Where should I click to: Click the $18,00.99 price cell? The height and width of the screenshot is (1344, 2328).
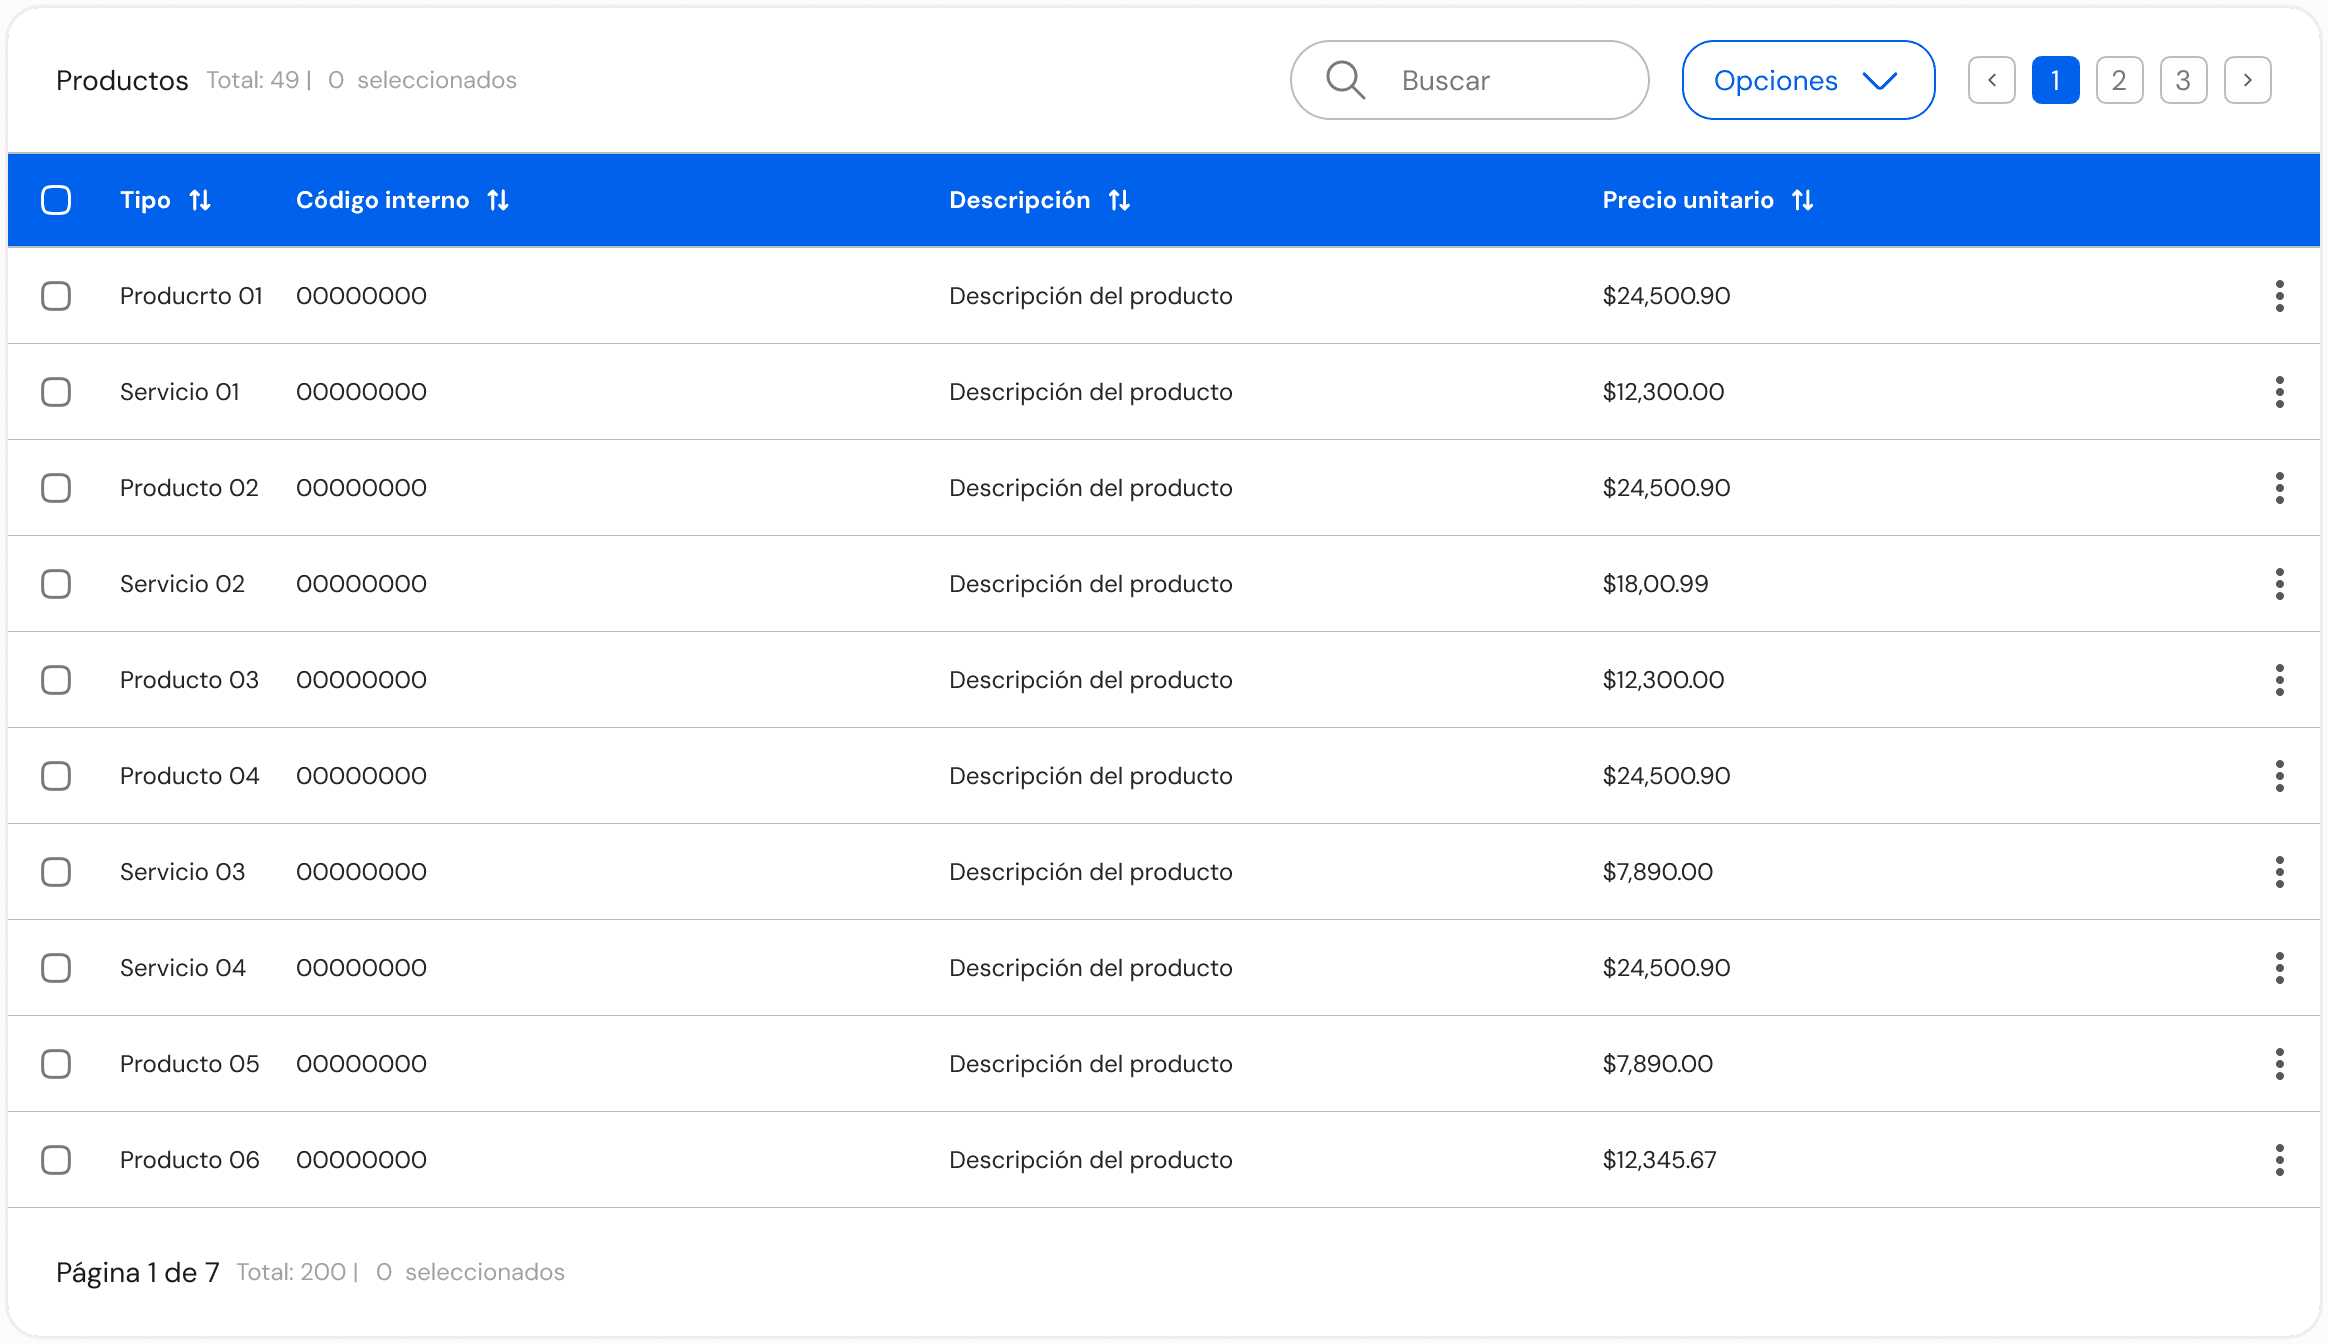[1656, 584]
